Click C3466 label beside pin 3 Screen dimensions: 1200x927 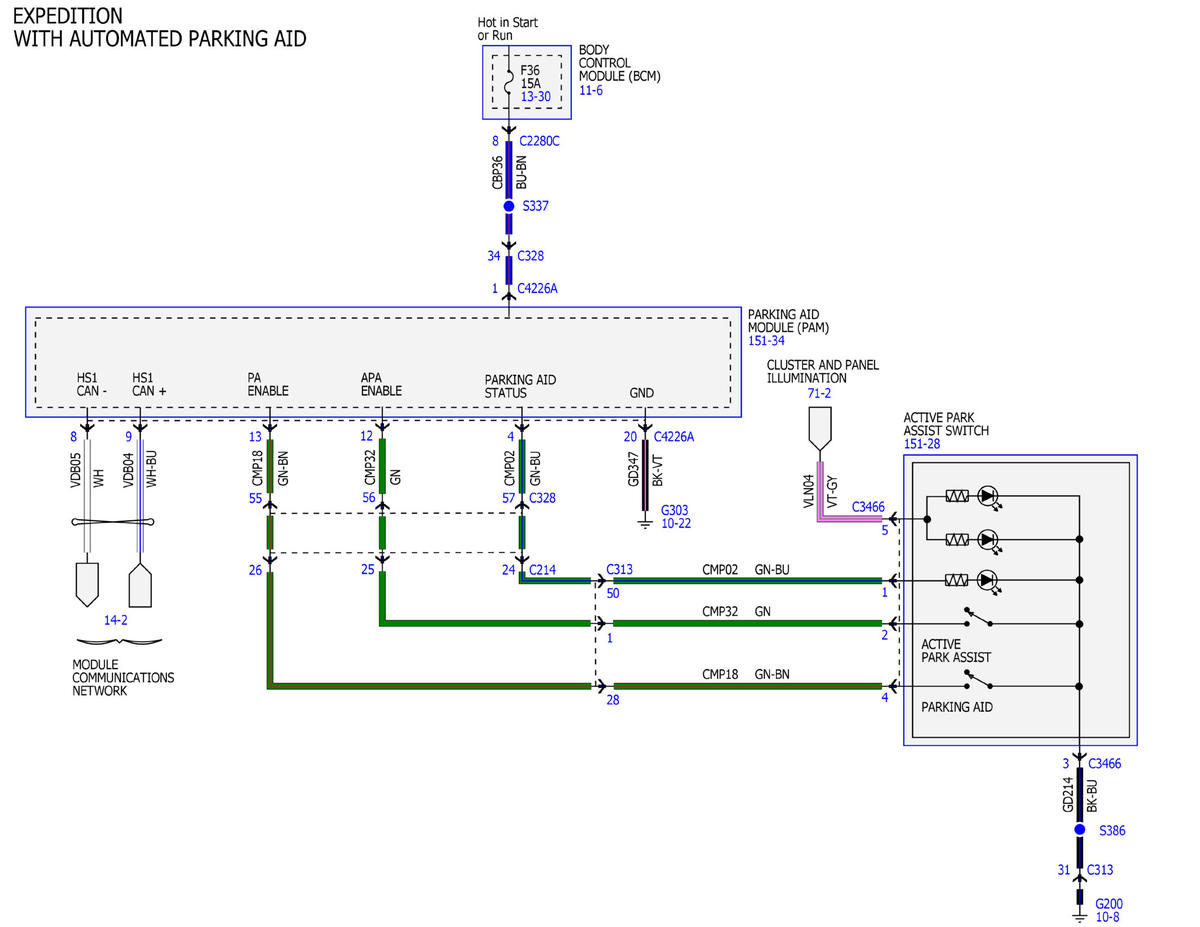pos(1105,763)
